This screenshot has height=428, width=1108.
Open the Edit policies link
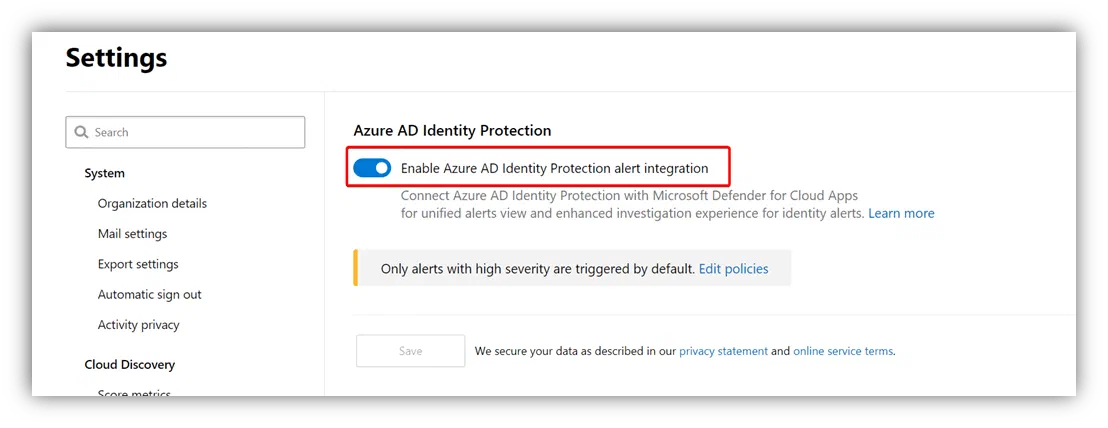733,268
